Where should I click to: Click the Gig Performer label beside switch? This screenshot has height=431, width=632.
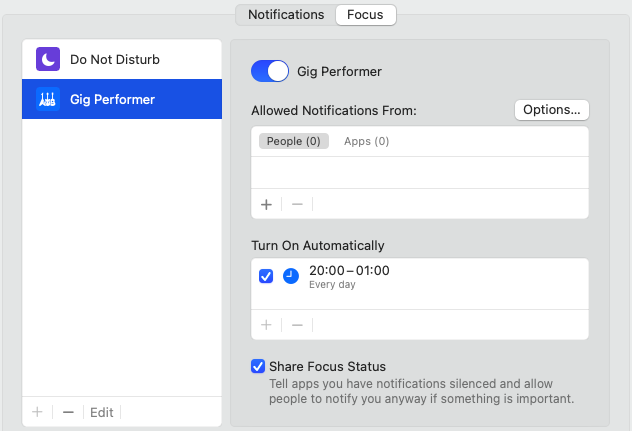click(339, 72)
